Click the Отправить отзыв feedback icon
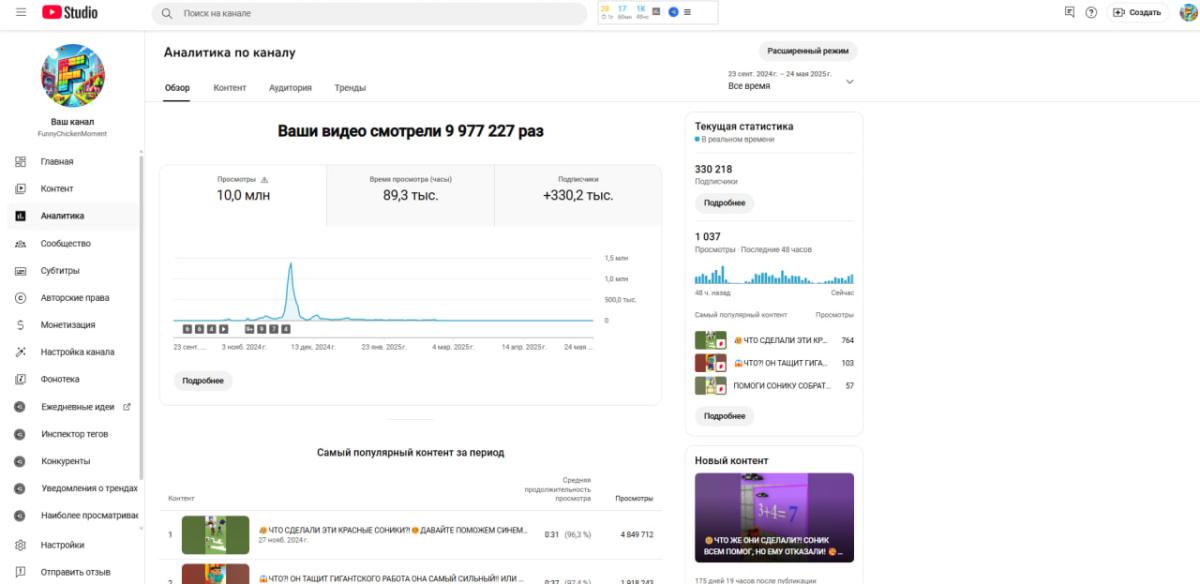 click(20, 573)
